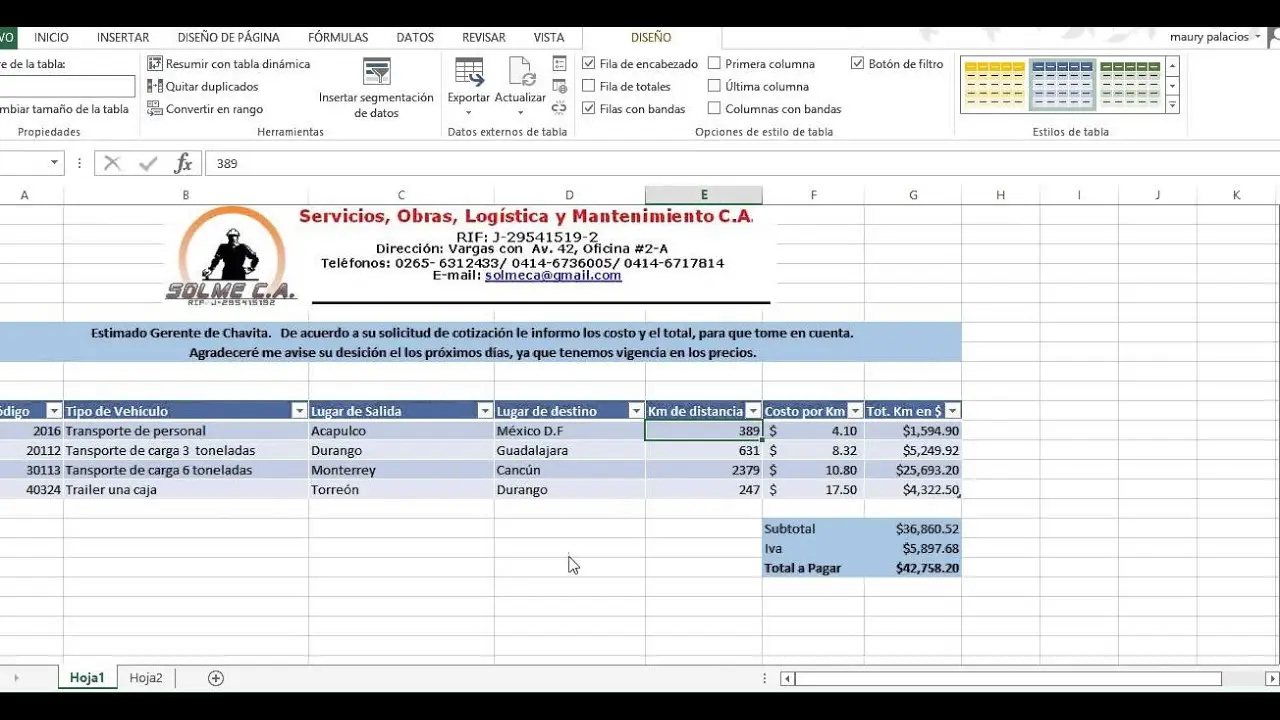Click open-in-browser icon beside Actualizar
This screenshot has height=720, width=1280.
click(559, 86)
